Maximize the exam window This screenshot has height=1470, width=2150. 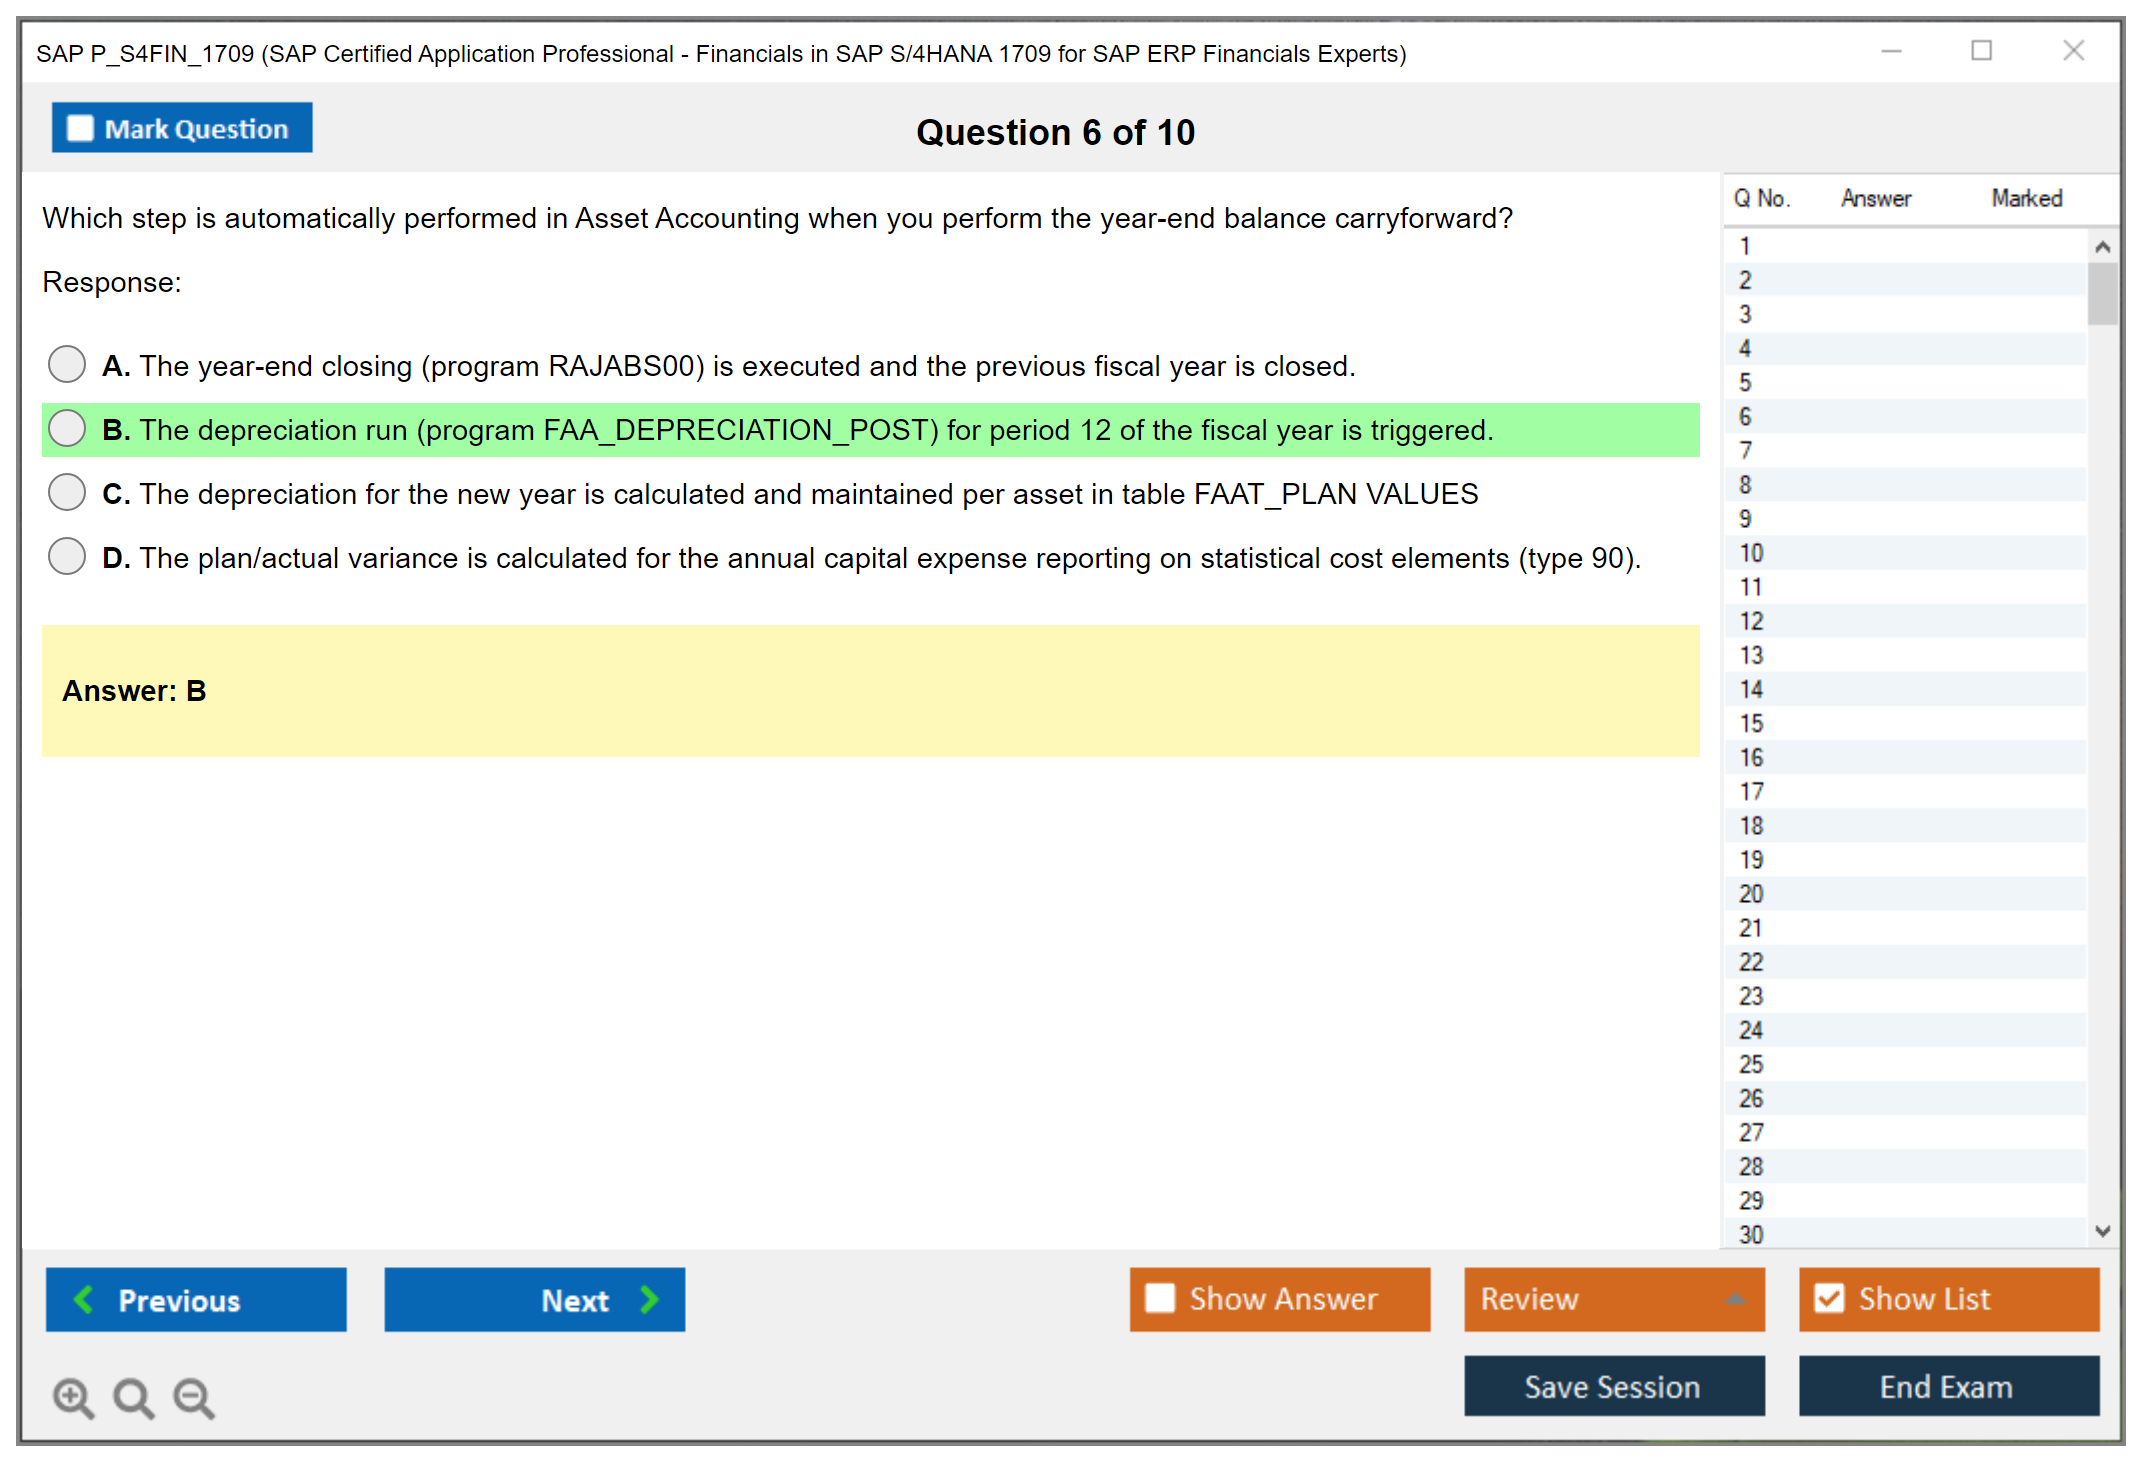pos(1981,51)
